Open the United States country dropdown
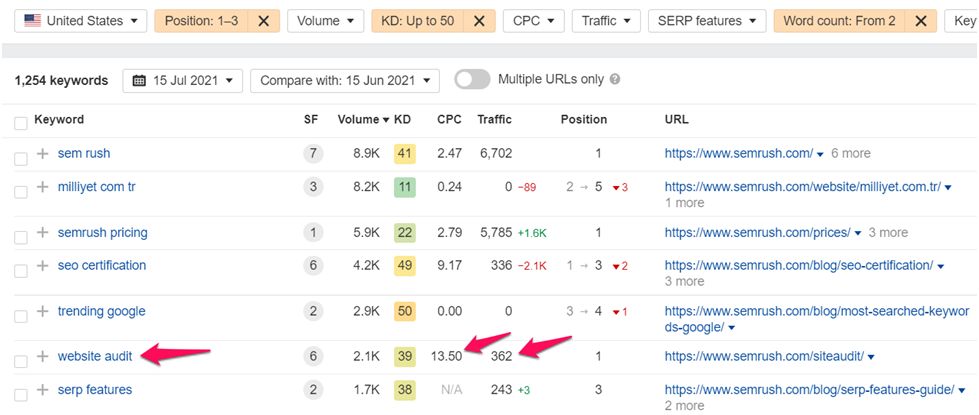The height and width of the screenshot is (415, 979). (x=81, y=21)
